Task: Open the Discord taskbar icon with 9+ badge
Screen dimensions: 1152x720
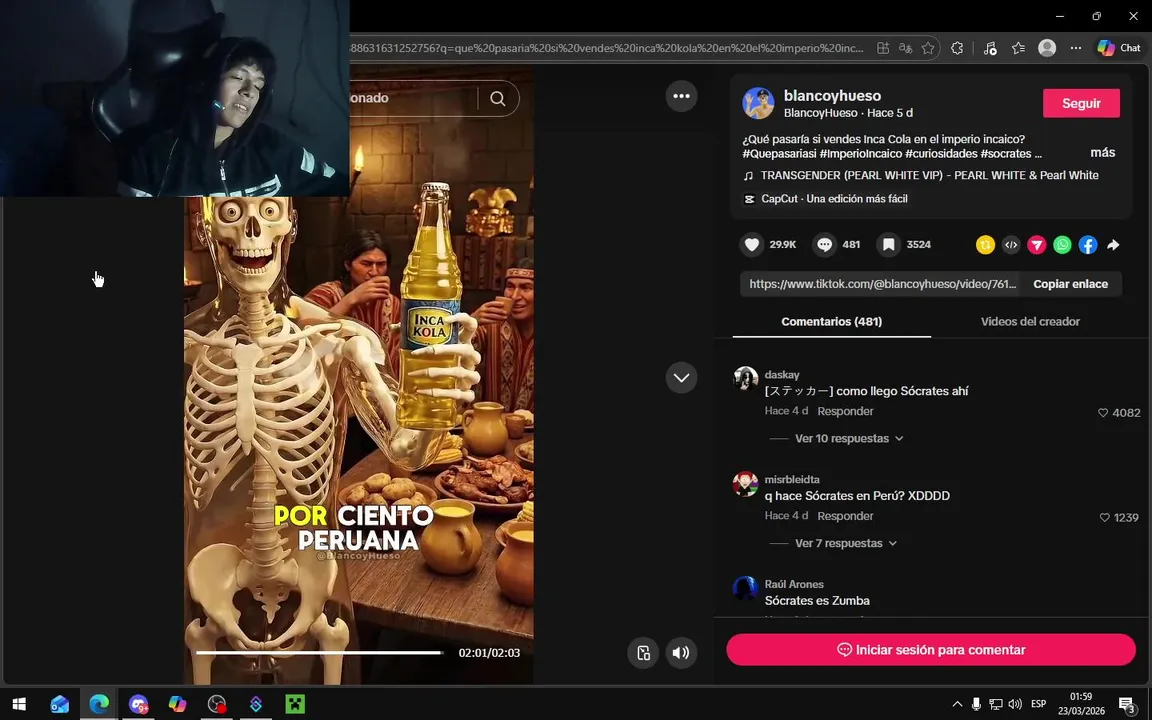Action: coord(138,705)
